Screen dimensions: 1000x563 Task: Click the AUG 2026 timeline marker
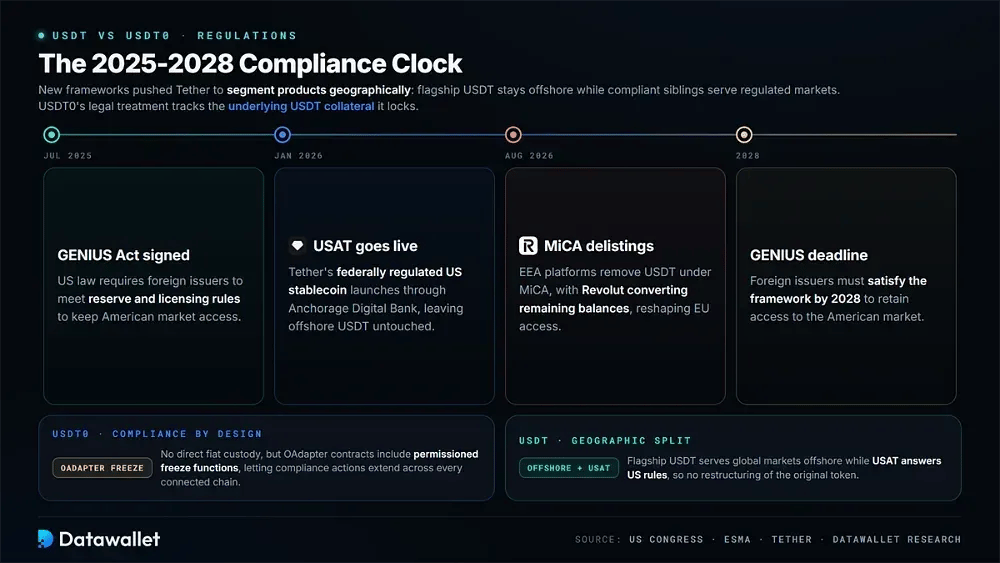[513, 135]
